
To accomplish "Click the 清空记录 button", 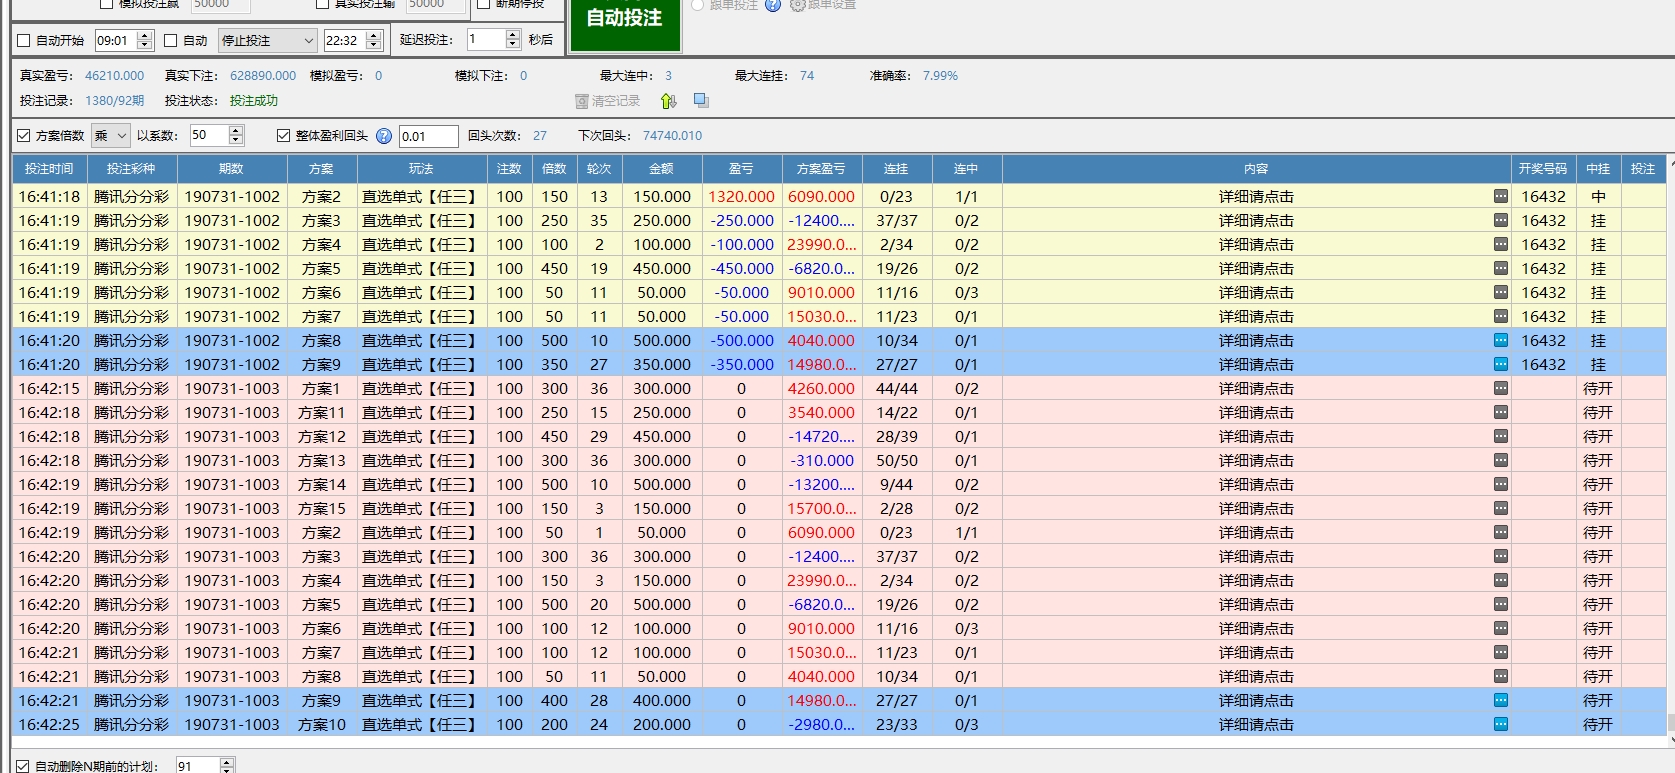I will (608, 101).
